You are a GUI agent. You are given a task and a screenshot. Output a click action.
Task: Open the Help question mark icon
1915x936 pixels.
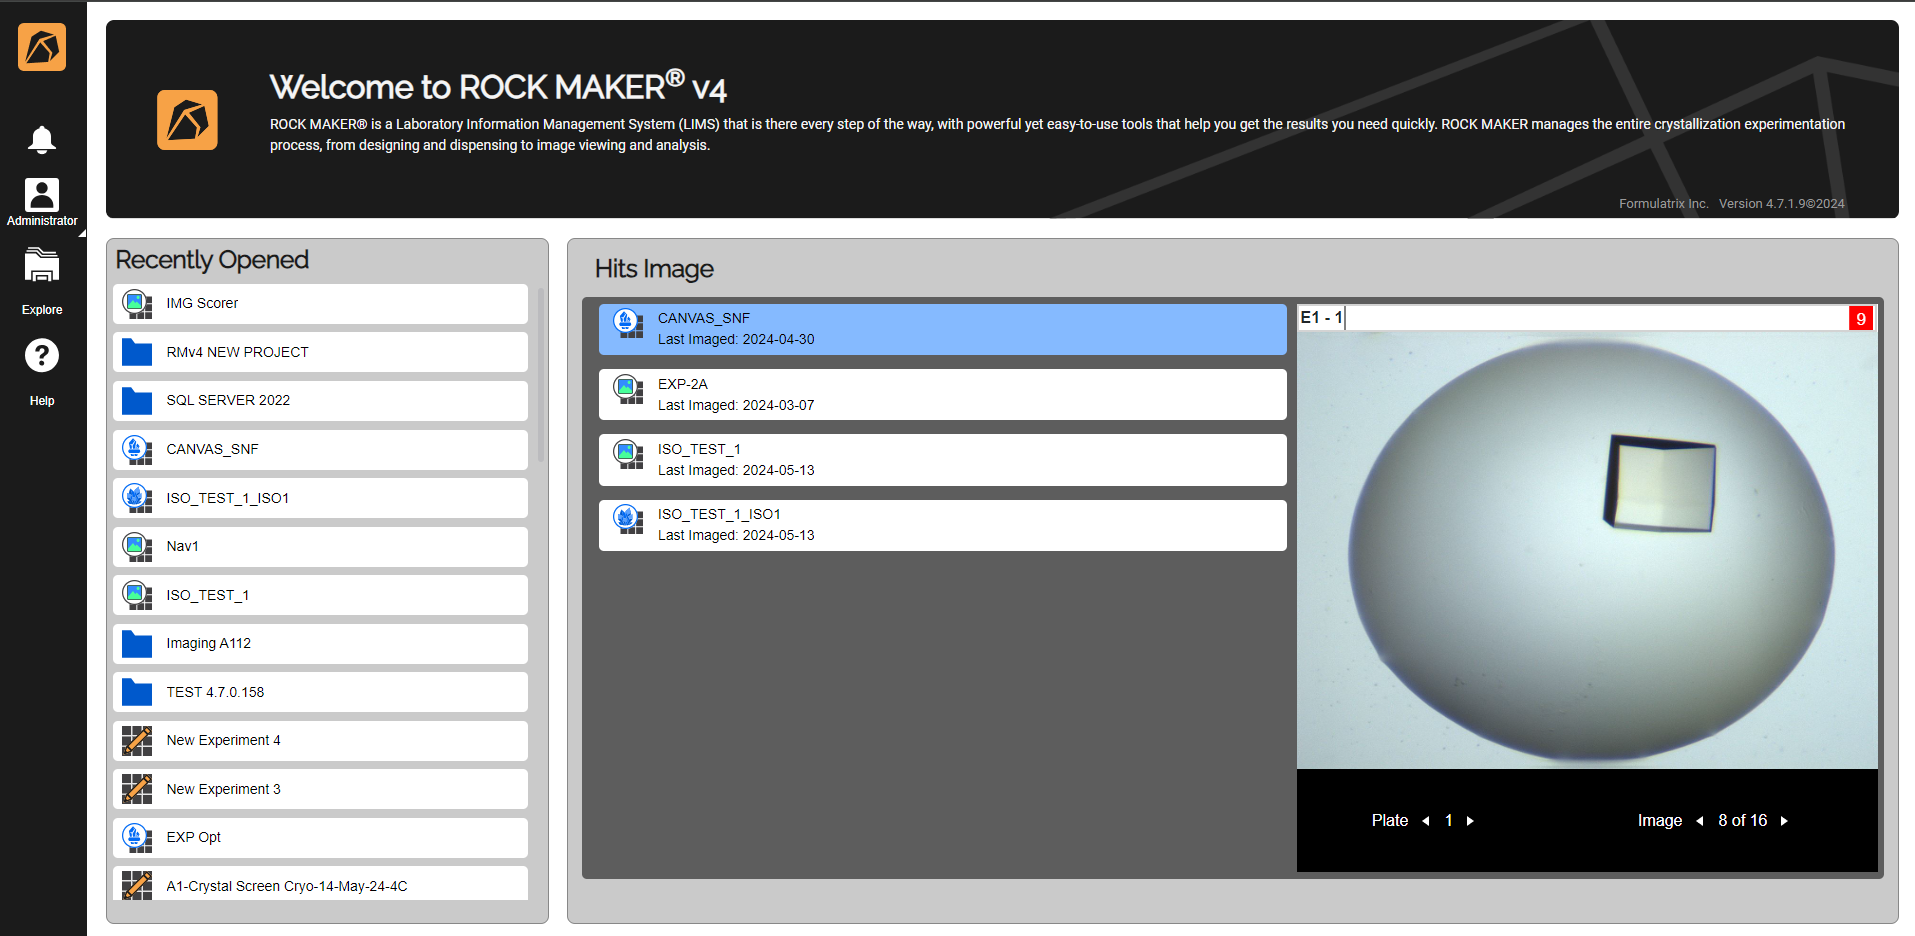point(42,355)
